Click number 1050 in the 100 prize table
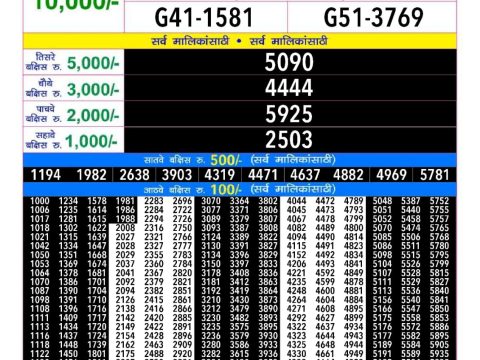The height and width of the screenshot is (360, 480). click(40, 255)
